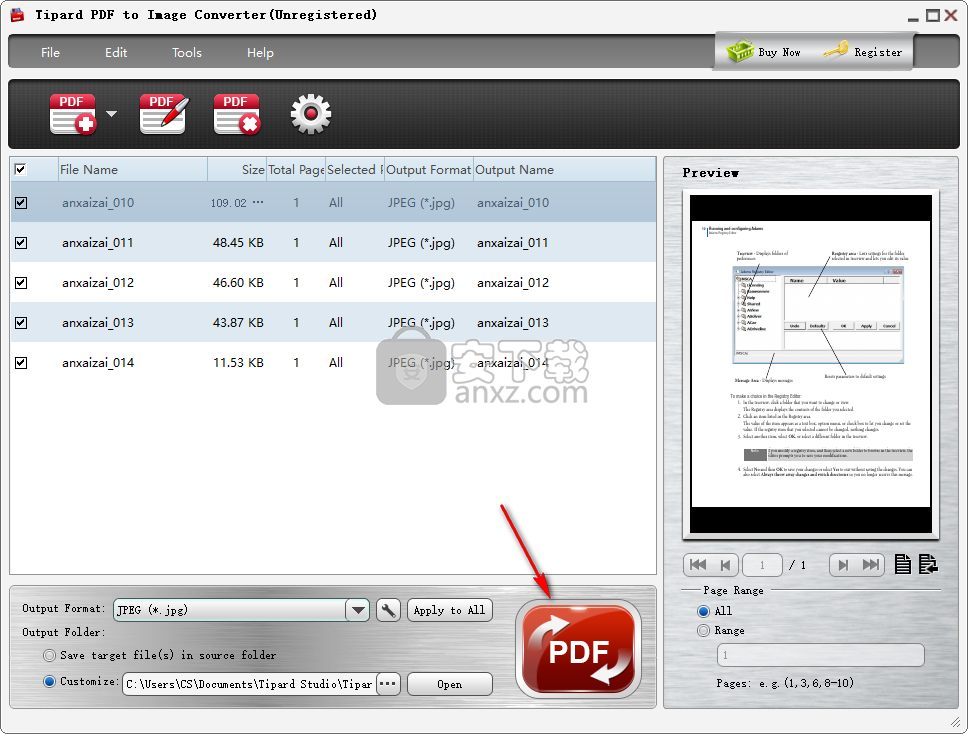The height and width of the screenshot is (734, 968).
Task: Click the preview page number field
Action: (x=762, y=565)
